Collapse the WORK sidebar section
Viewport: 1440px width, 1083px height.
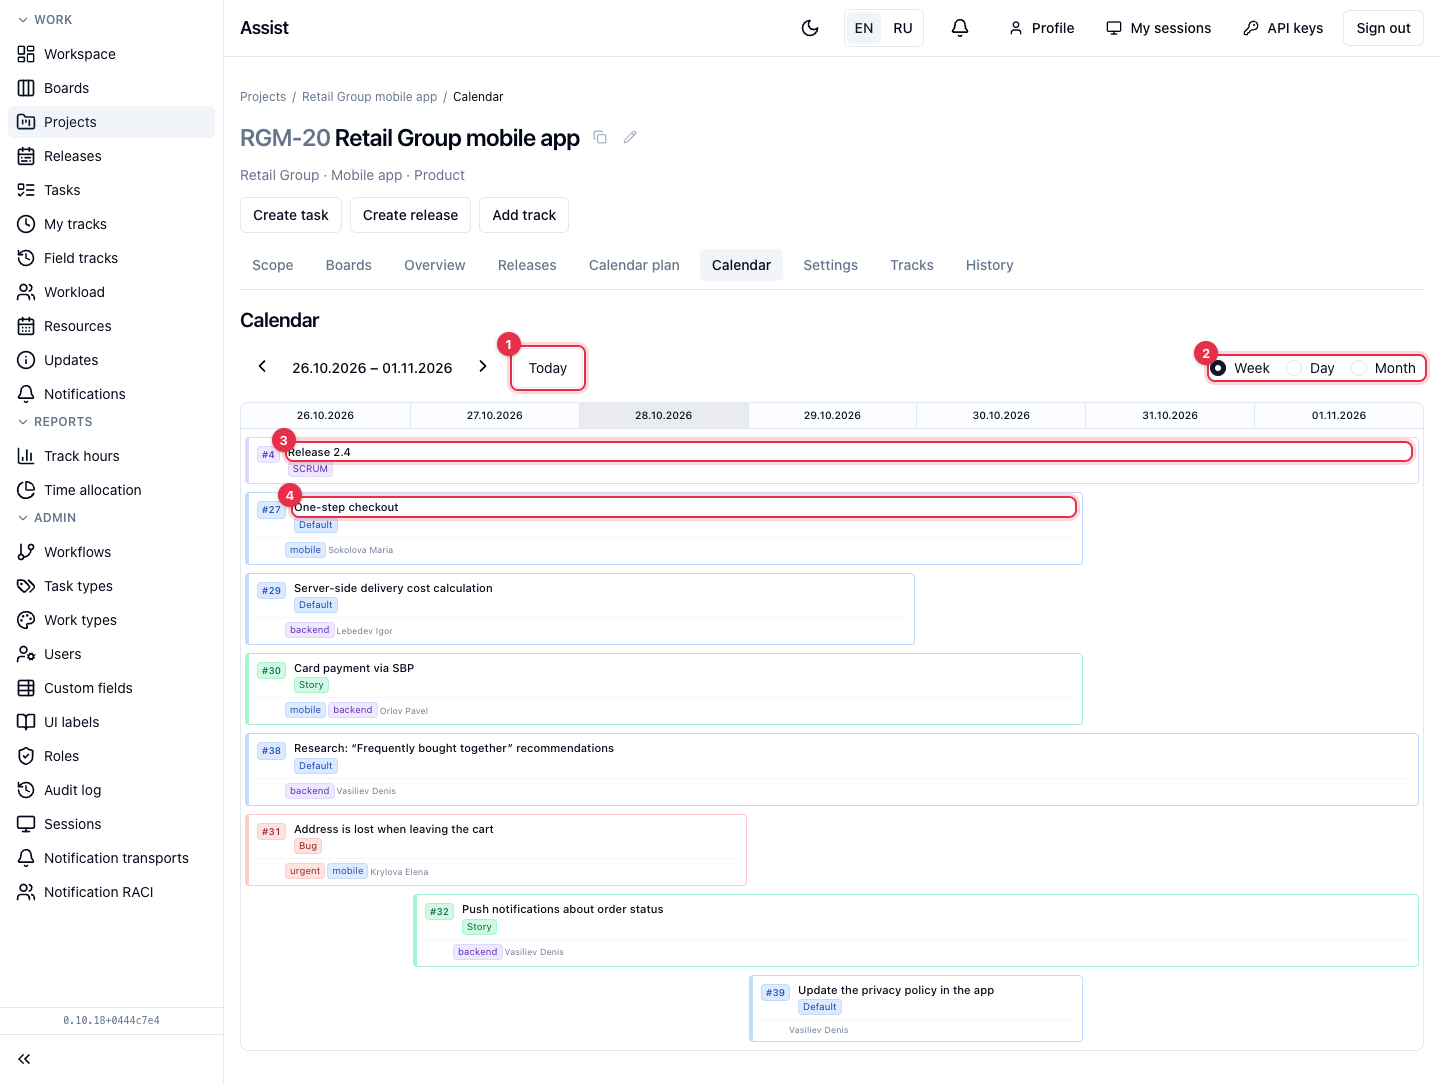[x=45, y=20]
